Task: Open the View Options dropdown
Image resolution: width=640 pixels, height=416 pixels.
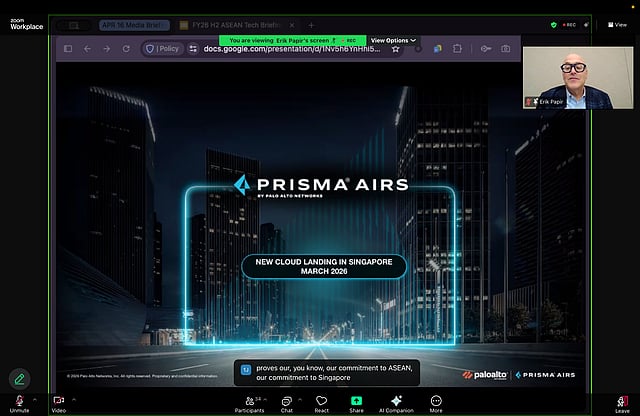Action: point(394,40)
